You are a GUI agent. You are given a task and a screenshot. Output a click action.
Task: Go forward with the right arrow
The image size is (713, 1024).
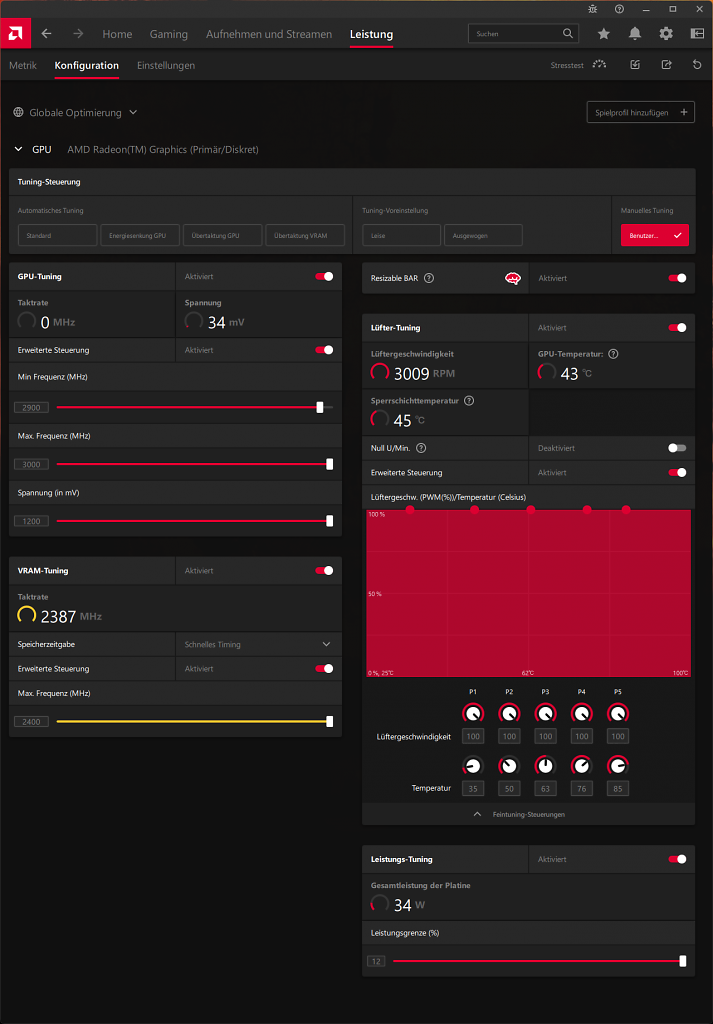(78, 34)
